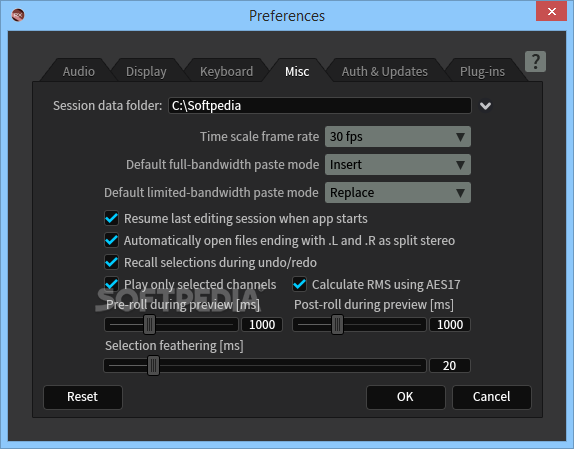The height and width of the screenshot is (449, 574).
Task: Open Default full-bandwidth paste mode dropdown
Action: pos(398,165)
